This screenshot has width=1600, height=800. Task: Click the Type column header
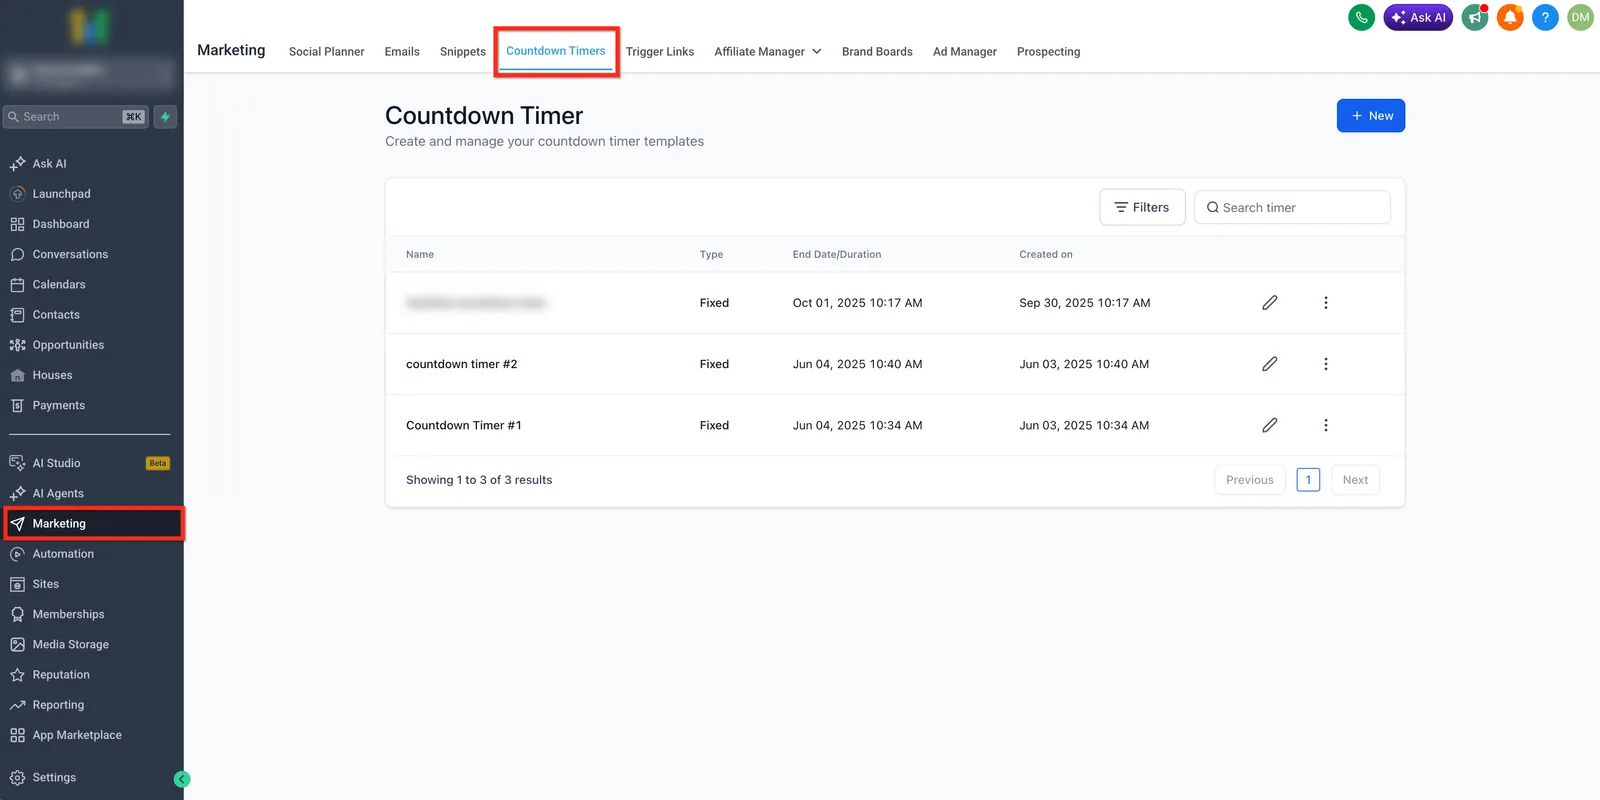[x=711, y=254]
